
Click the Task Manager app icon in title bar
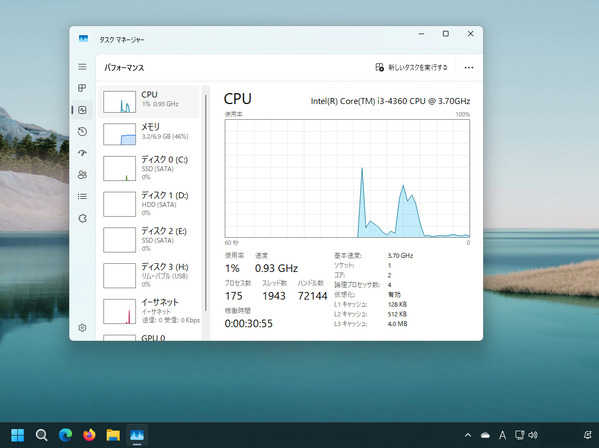(x=83, y=39)
